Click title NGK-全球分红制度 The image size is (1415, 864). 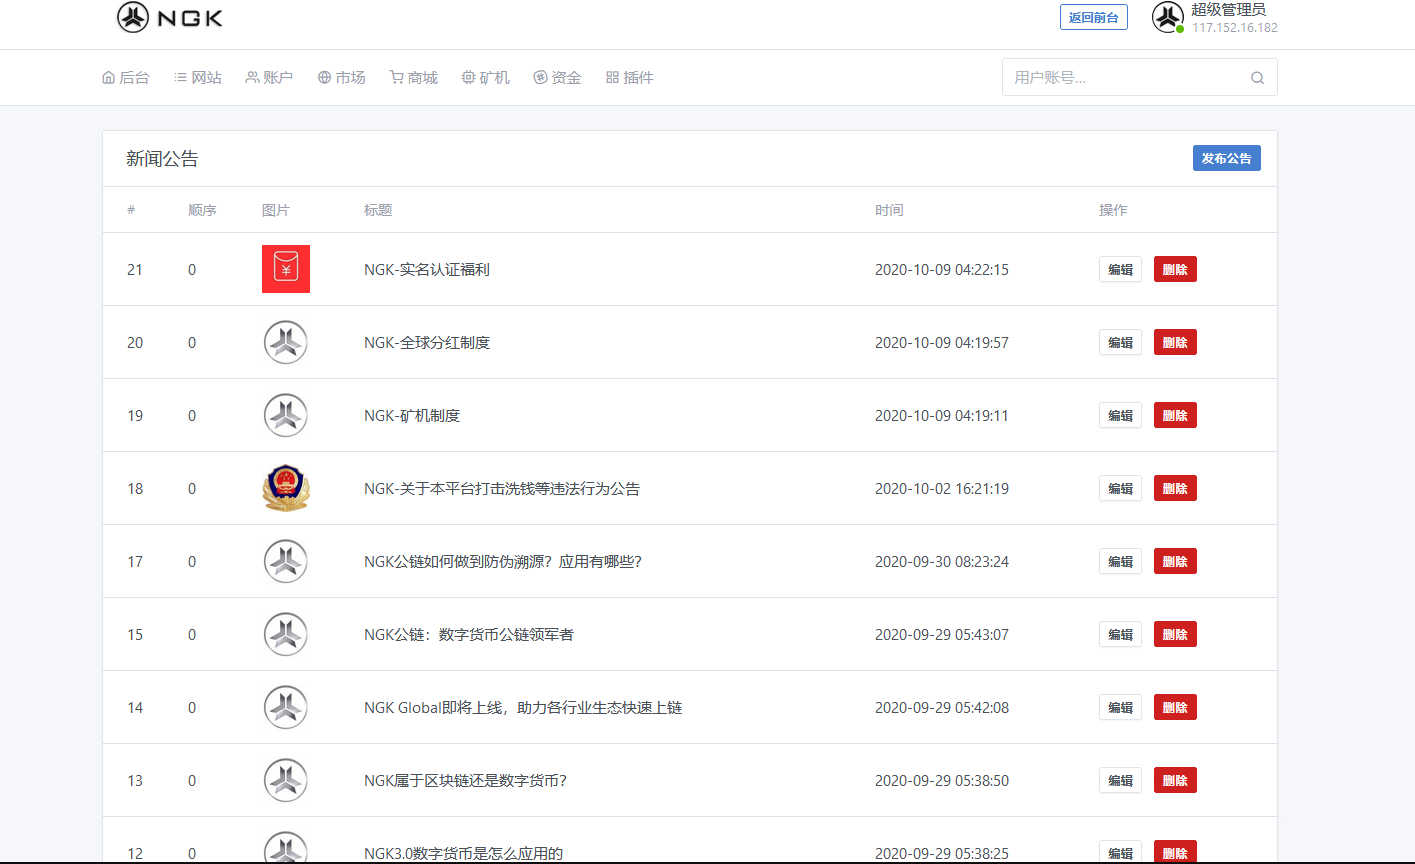pyautogui.click(x=427, y=342)
